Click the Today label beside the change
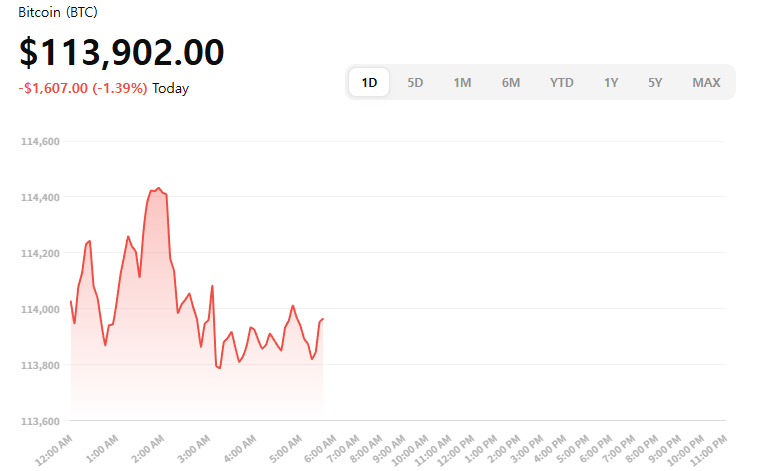Screen dimensions: 757x471 (171, 88)
